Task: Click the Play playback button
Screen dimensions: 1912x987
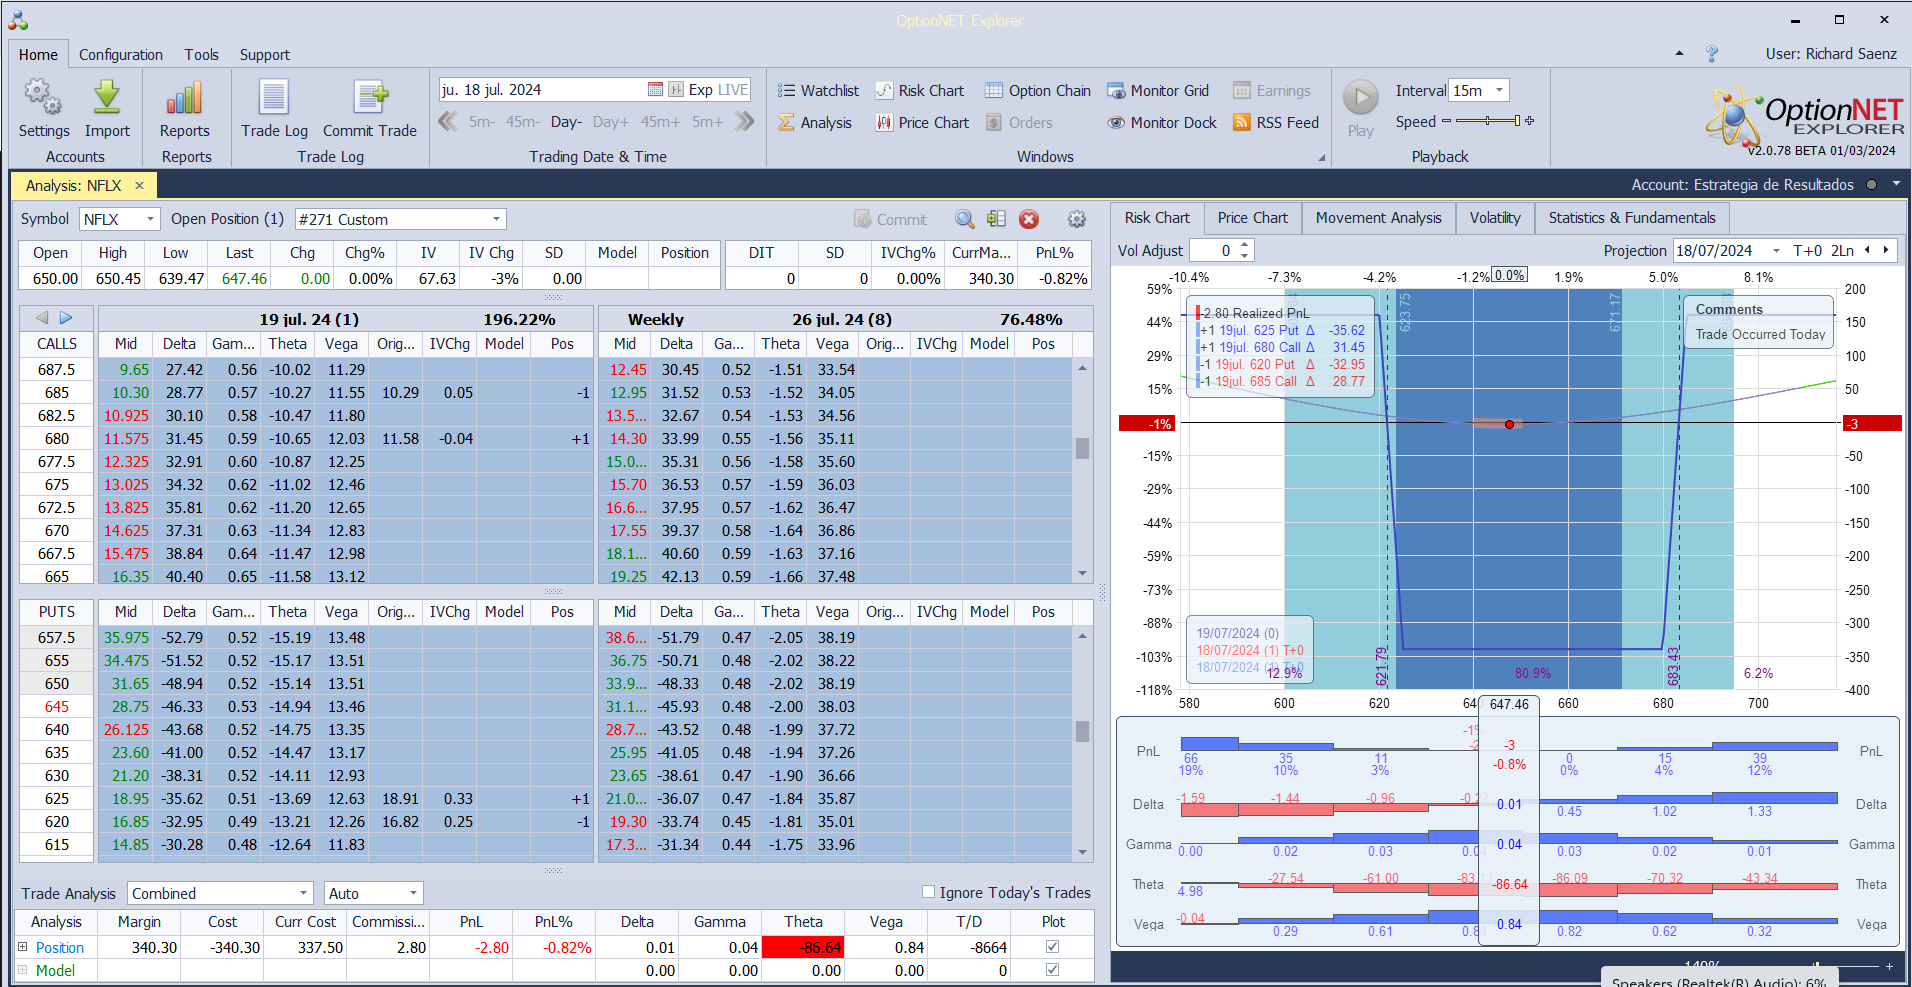Action: point(1360,109)
